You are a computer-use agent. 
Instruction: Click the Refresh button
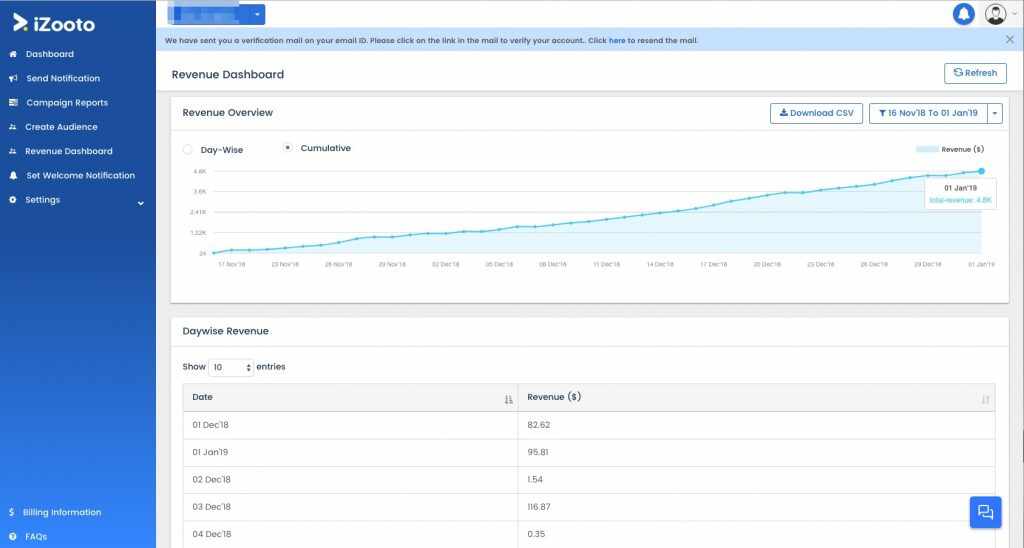point(975,73)
